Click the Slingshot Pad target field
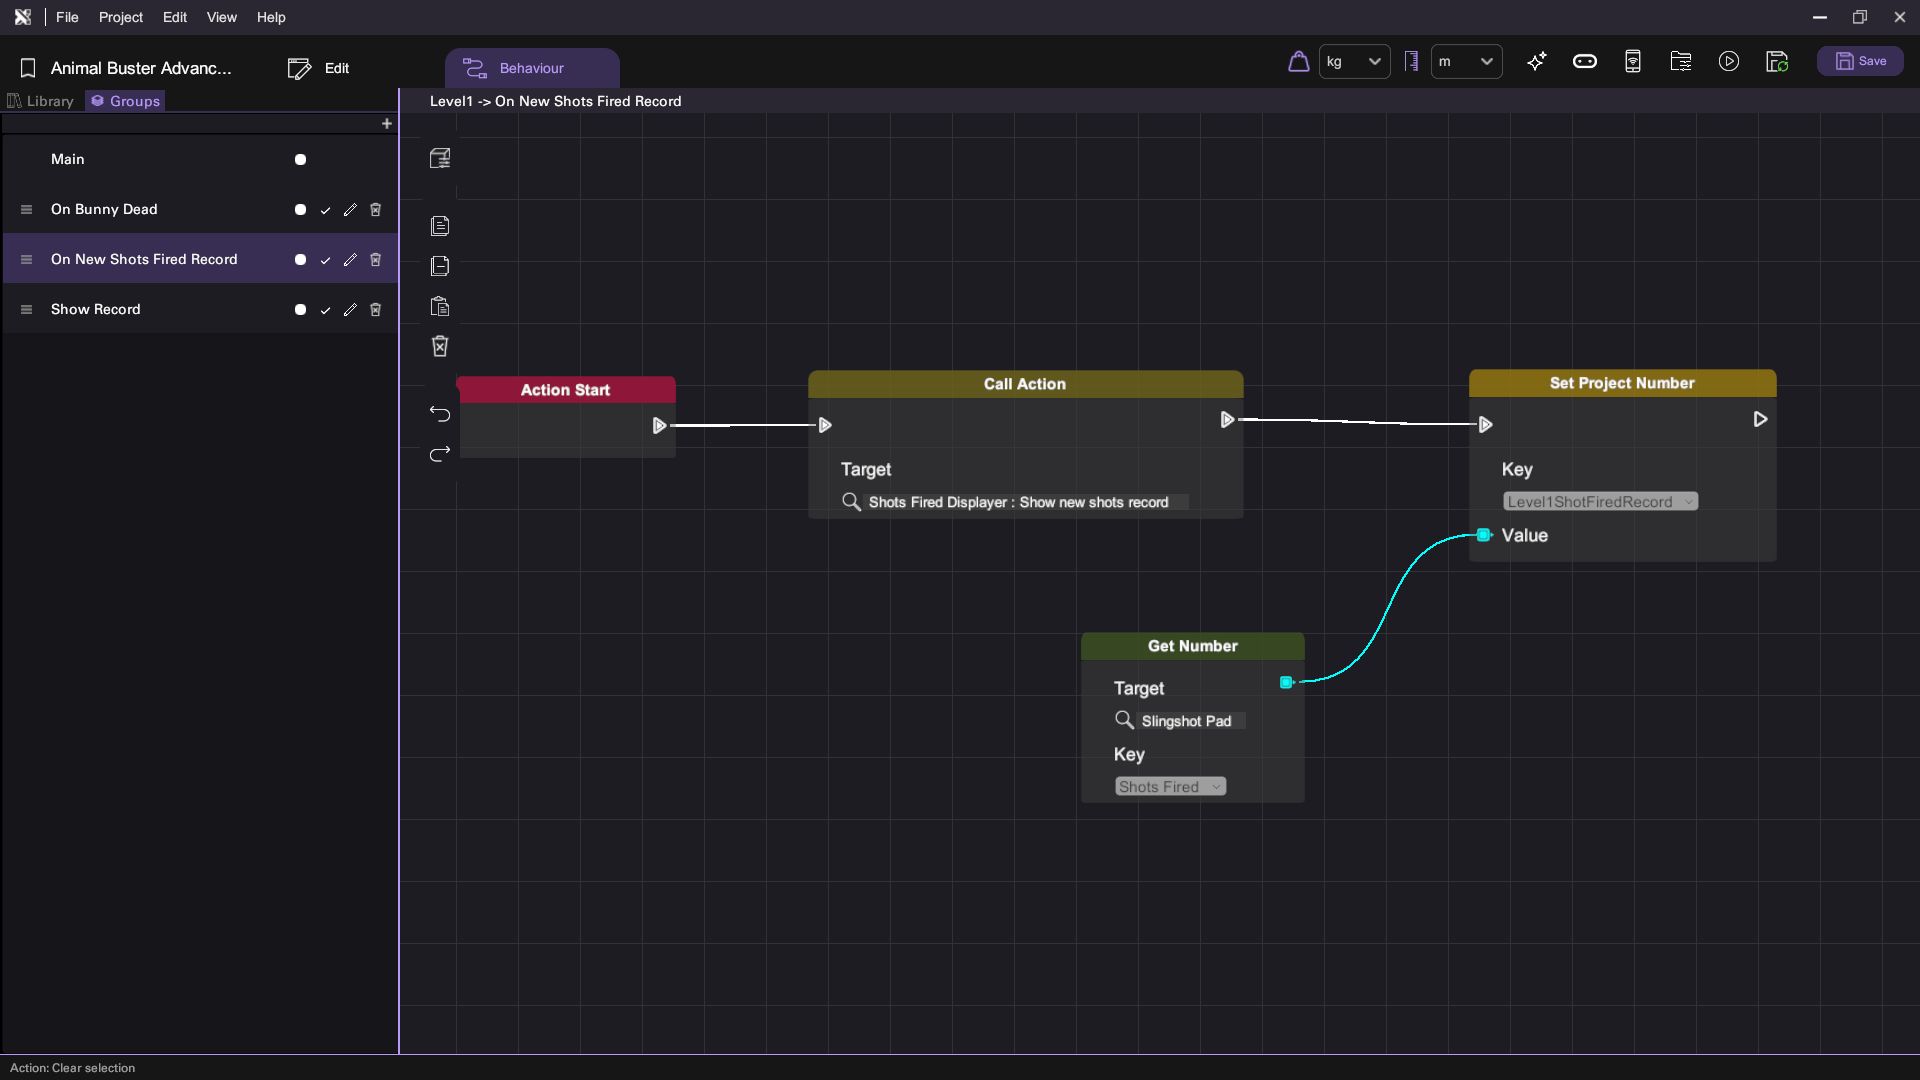The height and width of the screenshot is (1080, 1920). [1186, 721]
